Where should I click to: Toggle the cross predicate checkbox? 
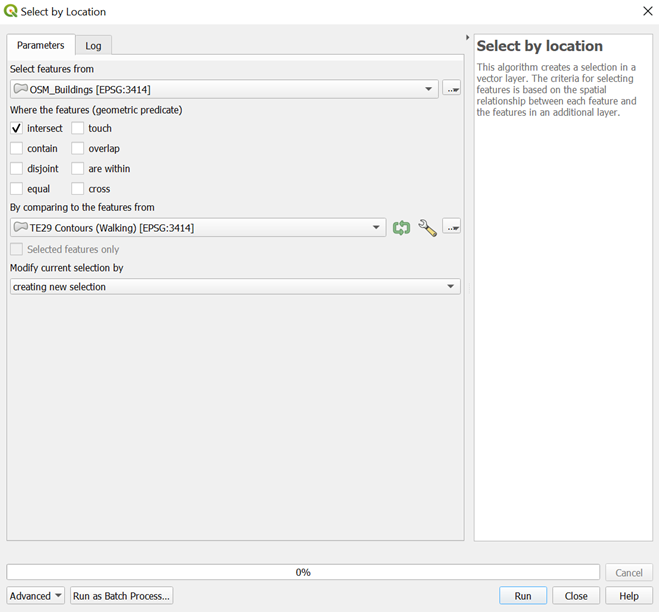click(77, 189)
